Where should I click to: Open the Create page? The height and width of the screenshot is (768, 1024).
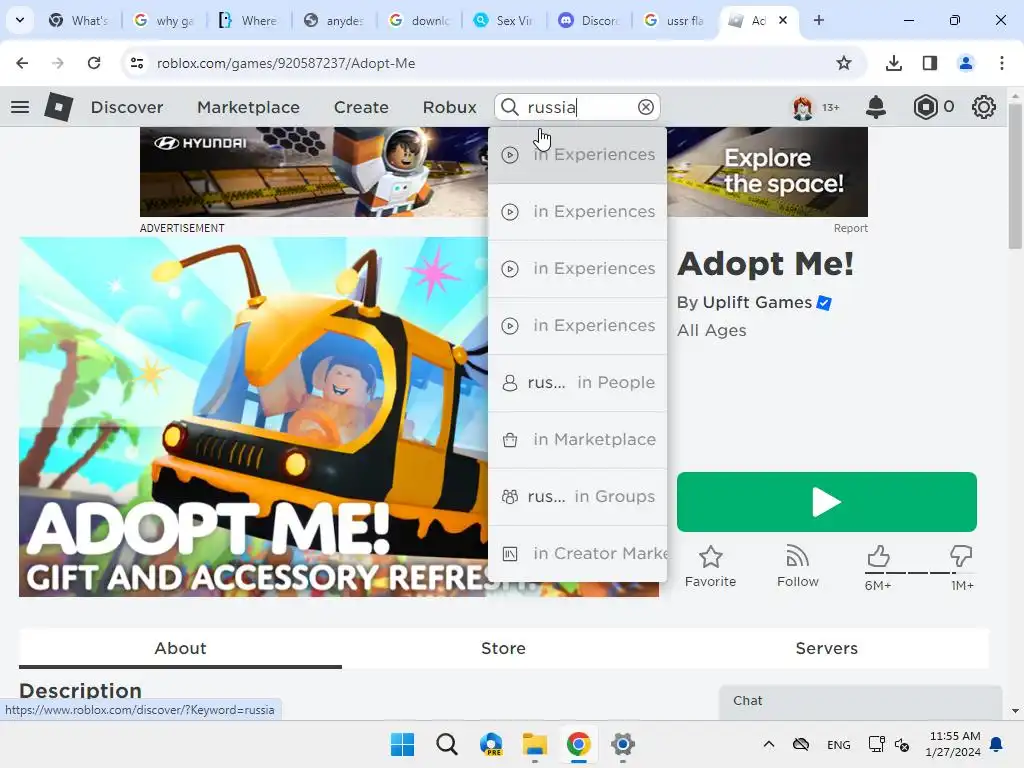(x=361, y=107)
